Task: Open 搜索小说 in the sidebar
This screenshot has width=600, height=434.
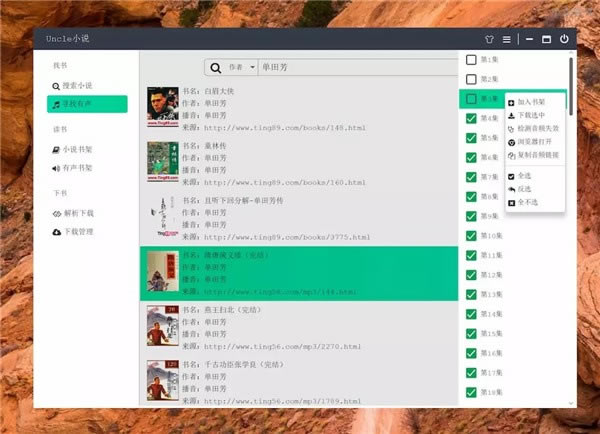Action: tap(72, 86)
